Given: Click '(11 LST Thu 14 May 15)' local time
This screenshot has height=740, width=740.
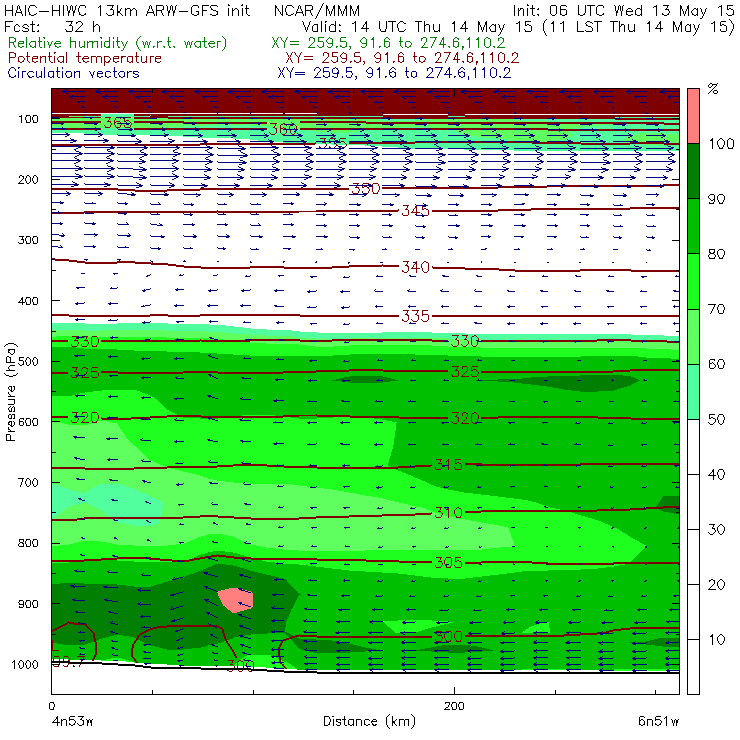Looking at the screenshot, I should (639, 26).
